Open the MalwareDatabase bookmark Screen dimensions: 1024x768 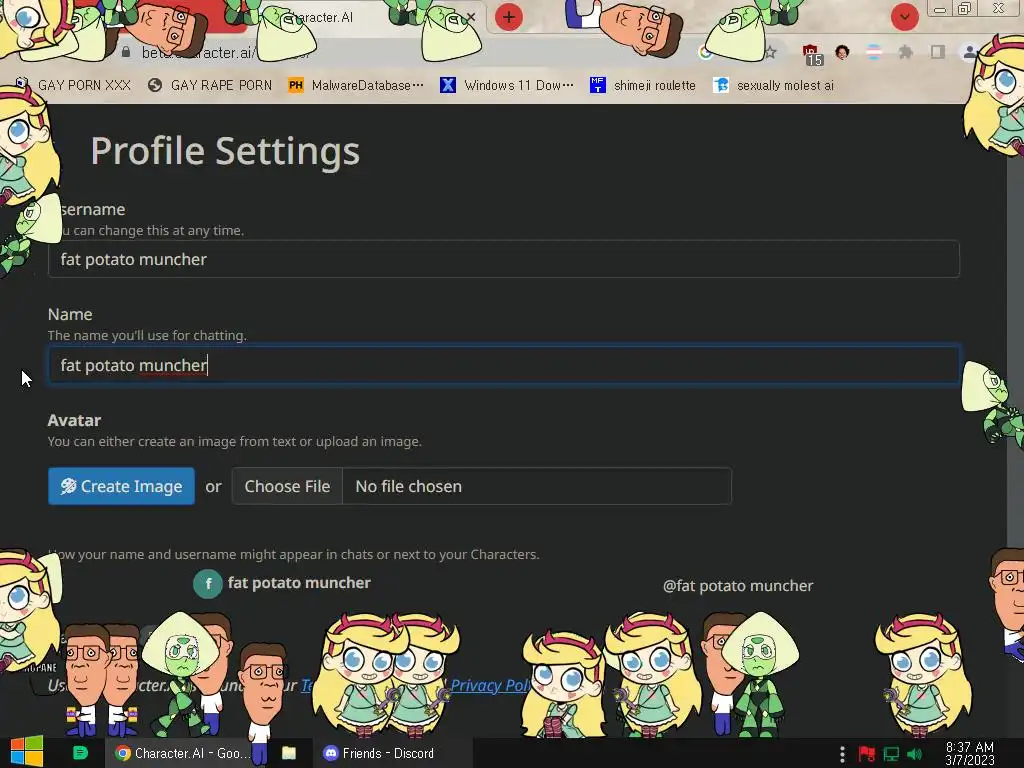356,86
